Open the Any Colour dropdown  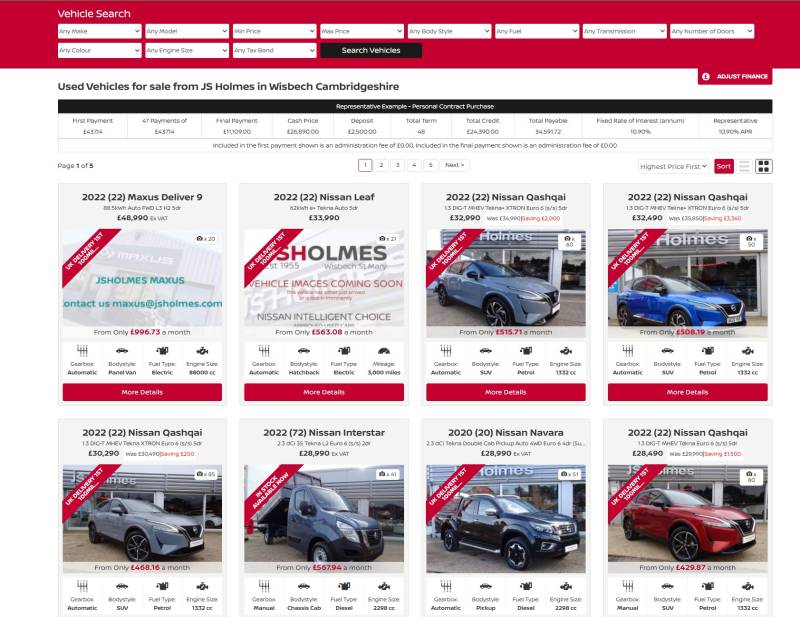pos(99,51)
